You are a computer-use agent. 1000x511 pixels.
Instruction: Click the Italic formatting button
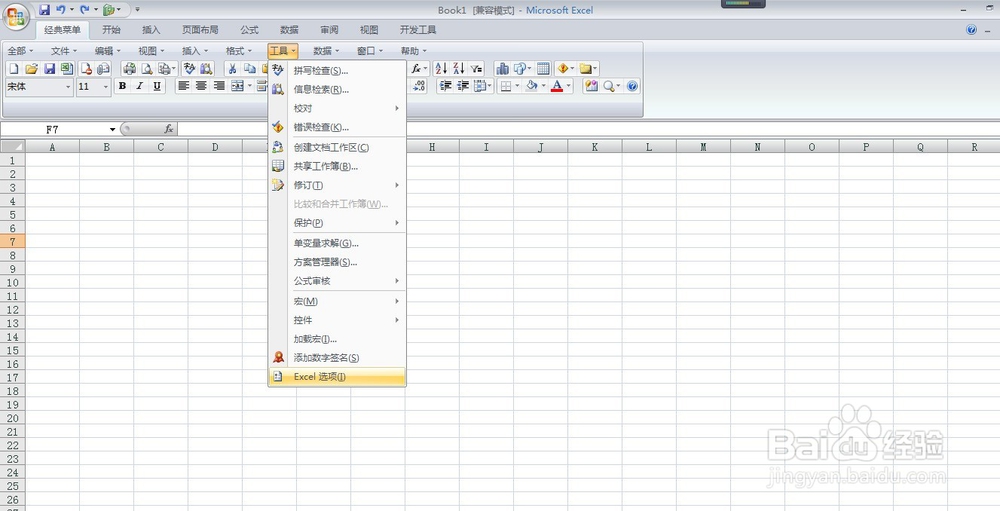pyautogui.click(x=140, y=86)
